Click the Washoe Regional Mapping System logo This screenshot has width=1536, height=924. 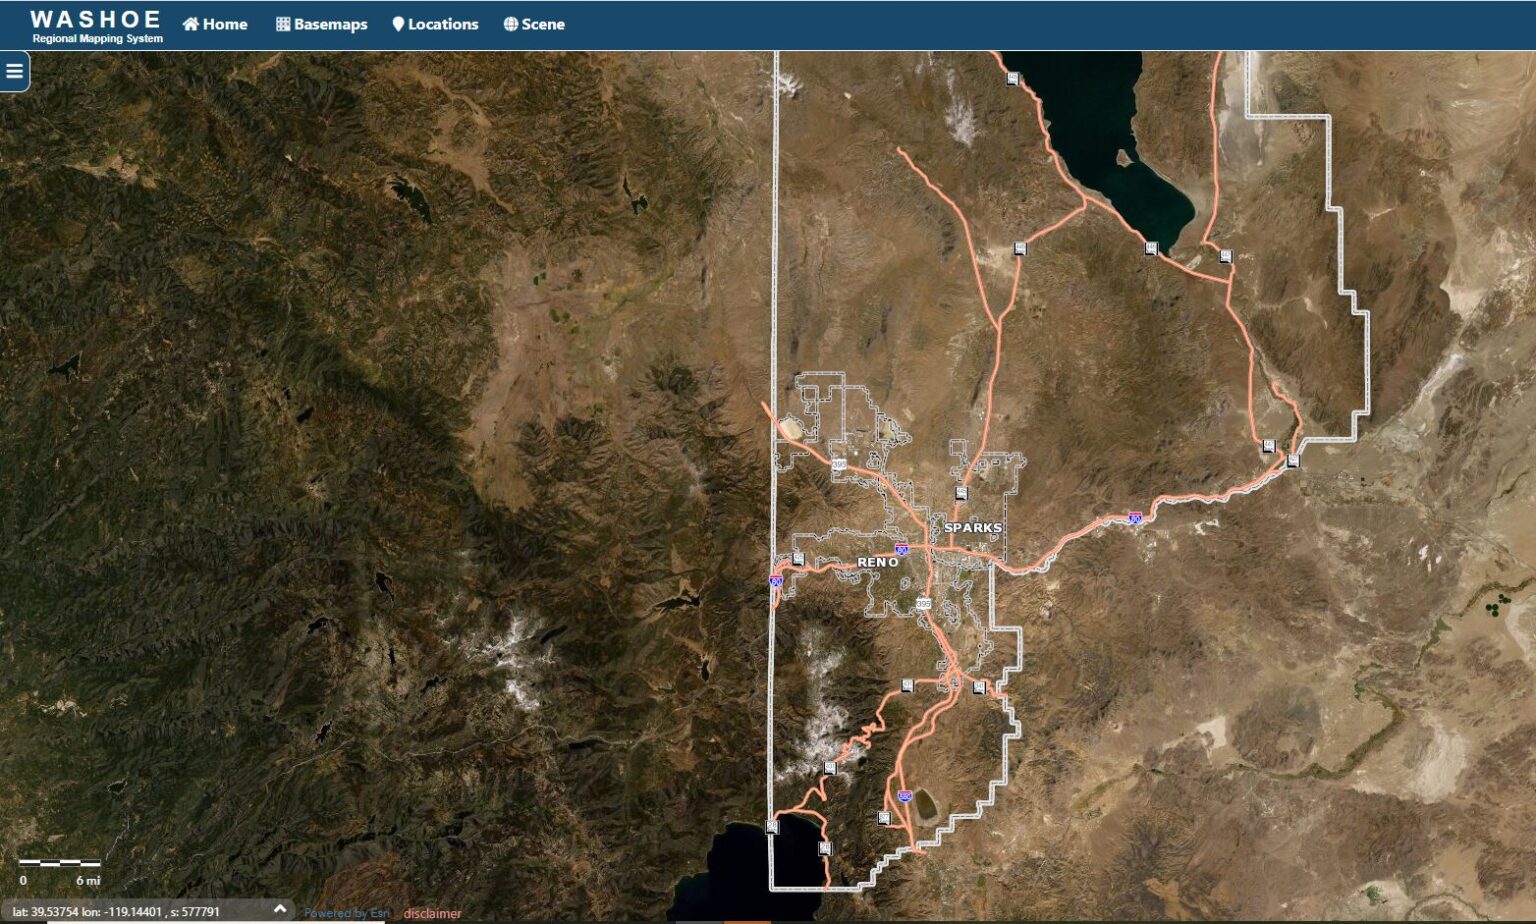tap(96, 26)
